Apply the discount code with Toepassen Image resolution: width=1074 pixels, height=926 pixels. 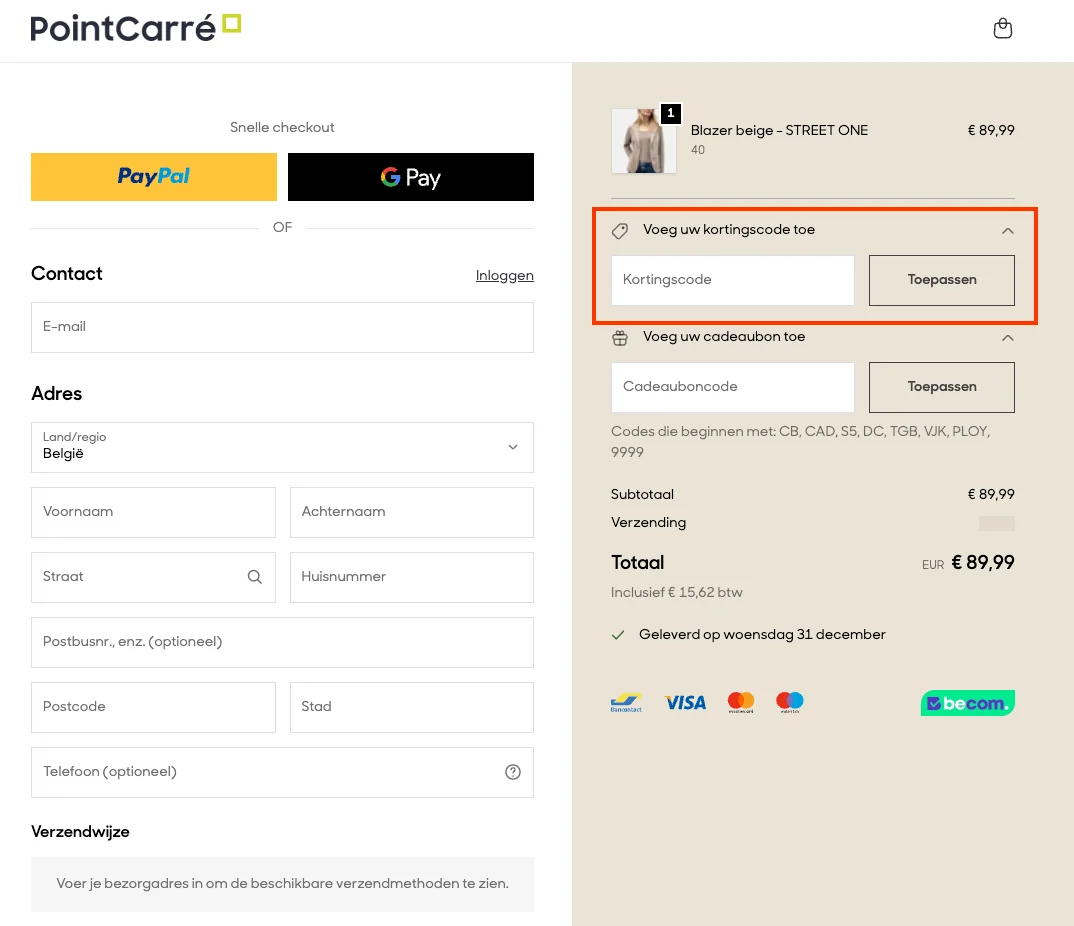pos(941,280)
